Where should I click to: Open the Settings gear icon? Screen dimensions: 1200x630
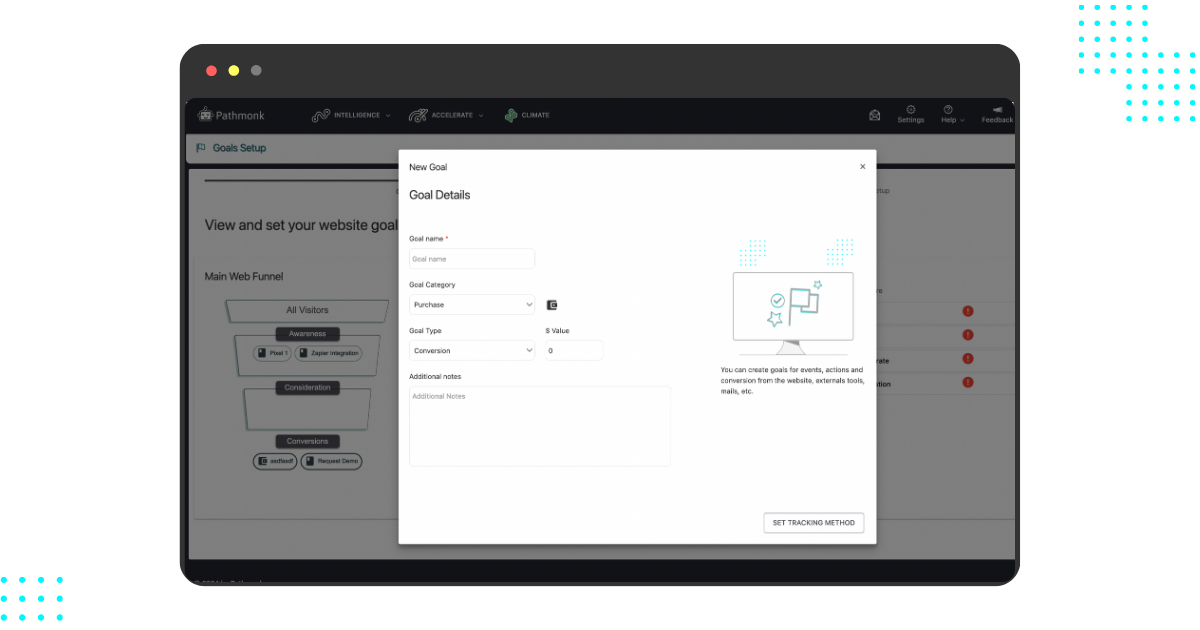tap(910, 110)
